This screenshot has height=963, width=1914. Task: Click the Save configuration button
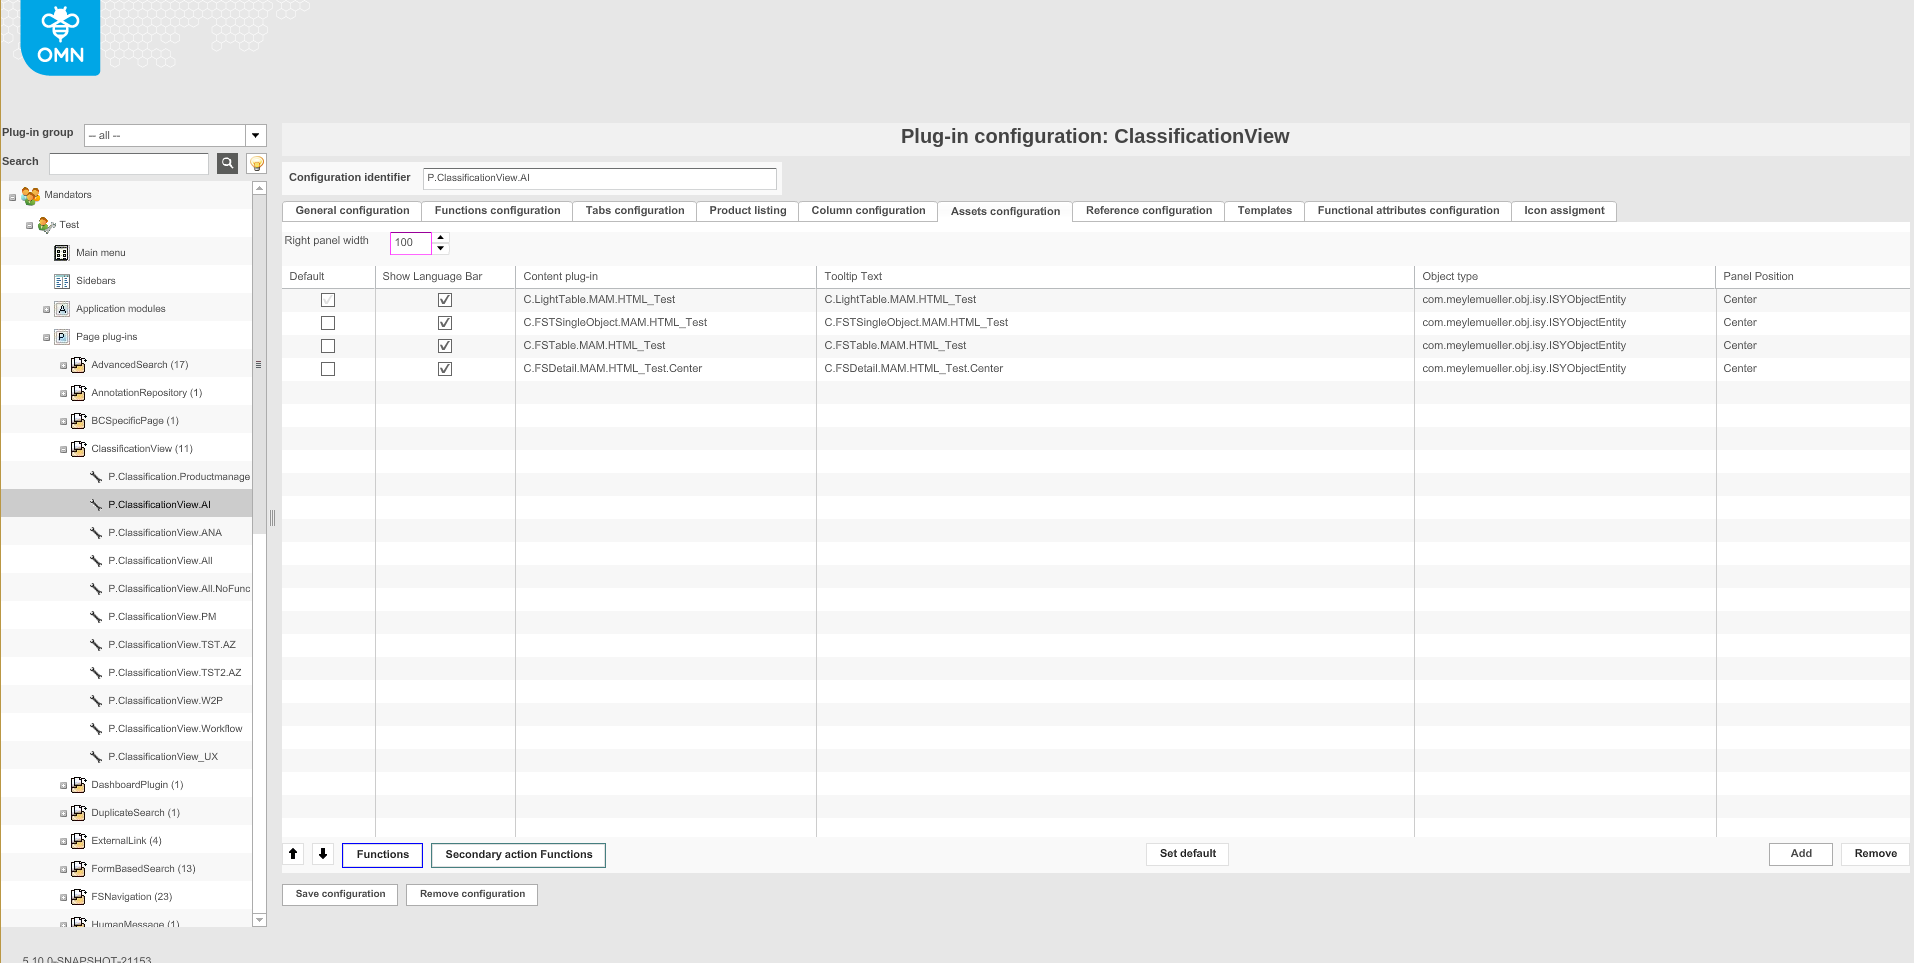click(x=339, y=894)
